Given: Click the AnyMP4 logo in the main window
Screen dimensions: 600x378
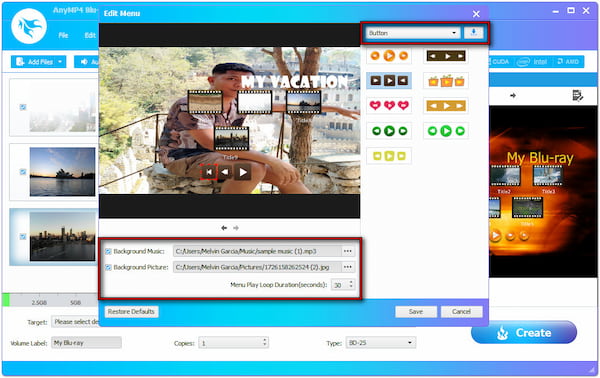Looking at the screenshot, I should point(29,26).
